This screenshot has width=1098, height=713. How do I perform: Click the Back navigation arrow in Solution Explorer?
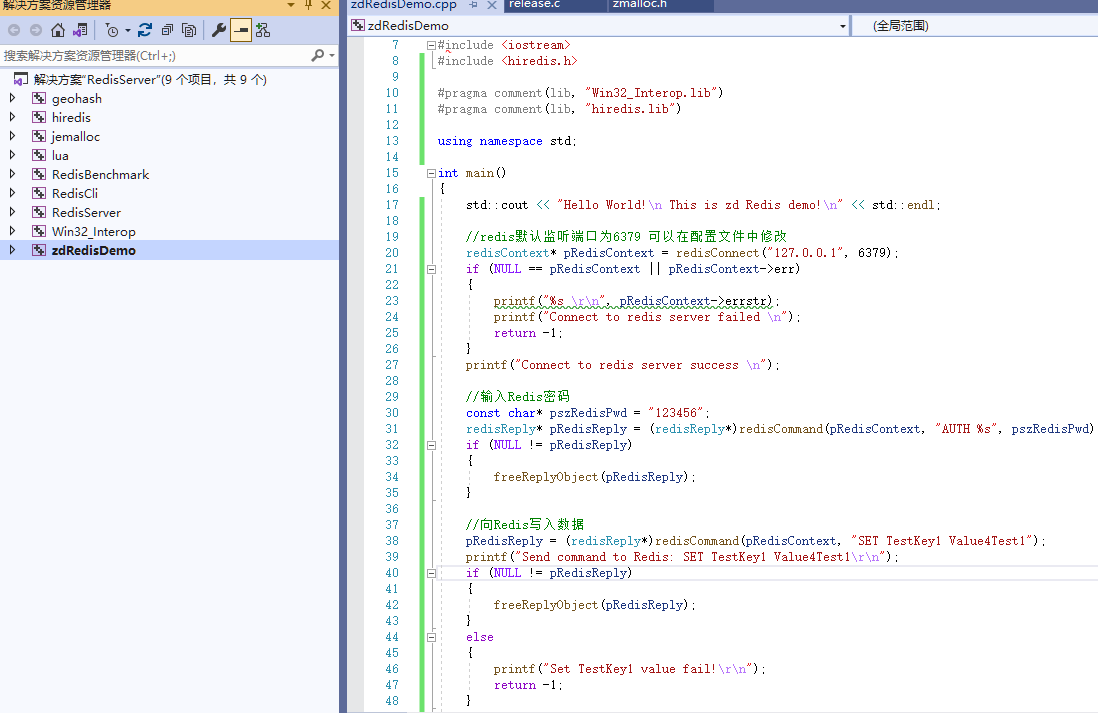[x=14, y=30]
